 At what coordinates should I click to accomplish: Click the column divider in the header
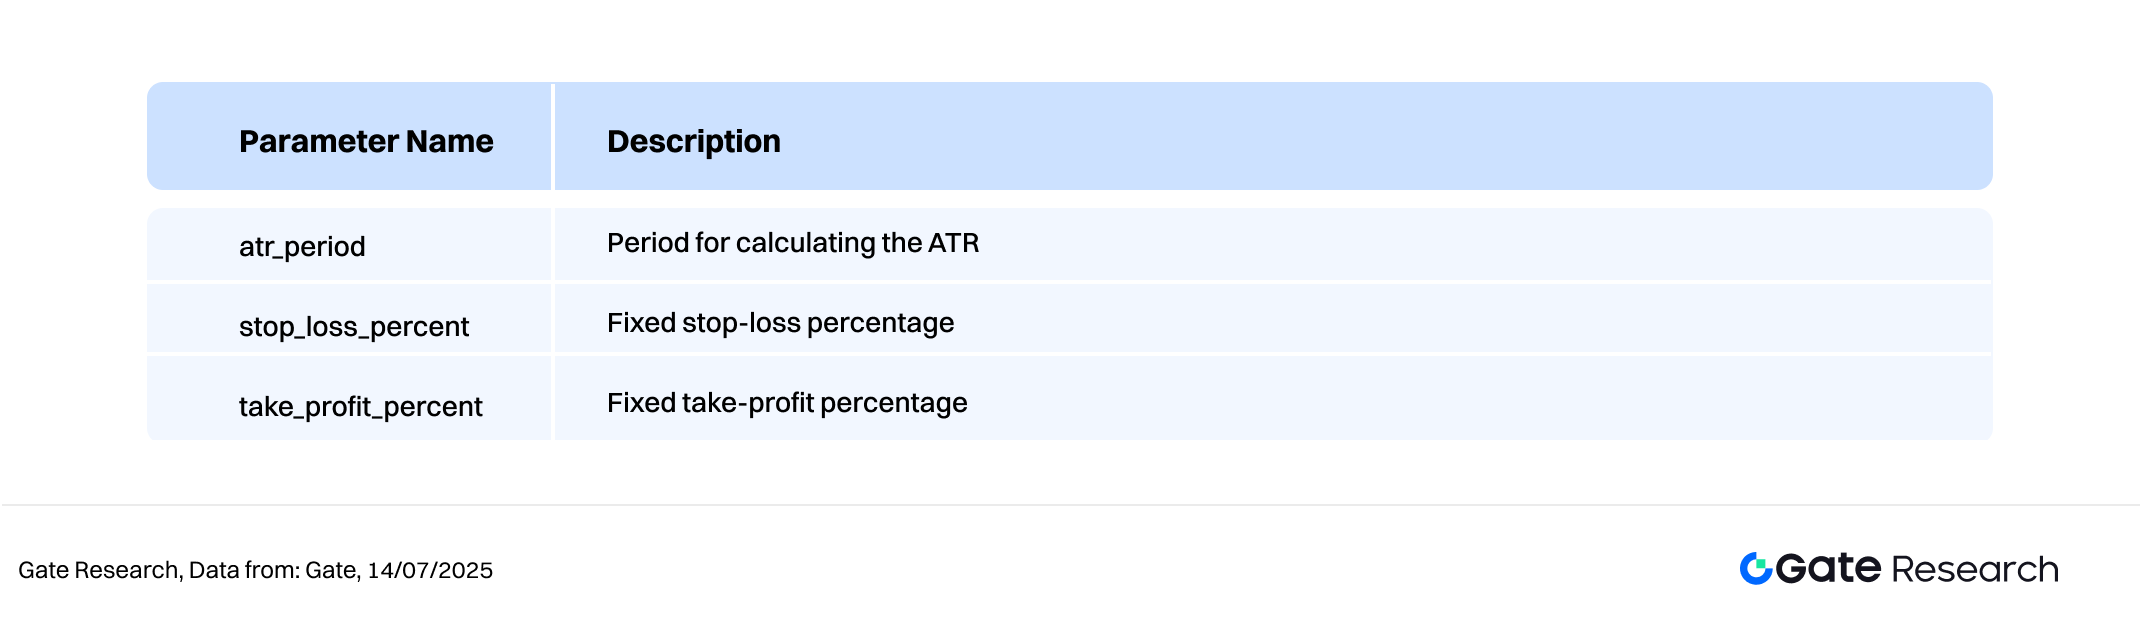tap(553, 136)
